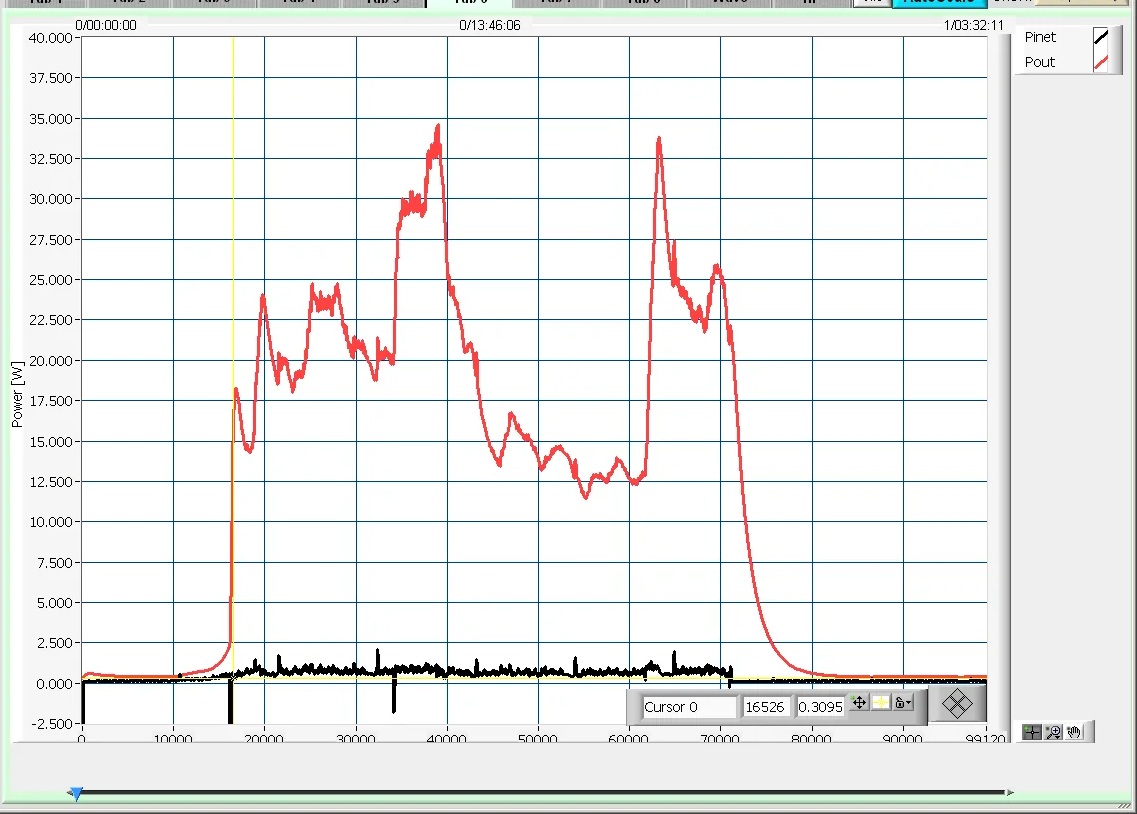The height and width of the screenshot is (814, 1137).
Task: Click the Cursor 0 name field
Action: point(689,707)
